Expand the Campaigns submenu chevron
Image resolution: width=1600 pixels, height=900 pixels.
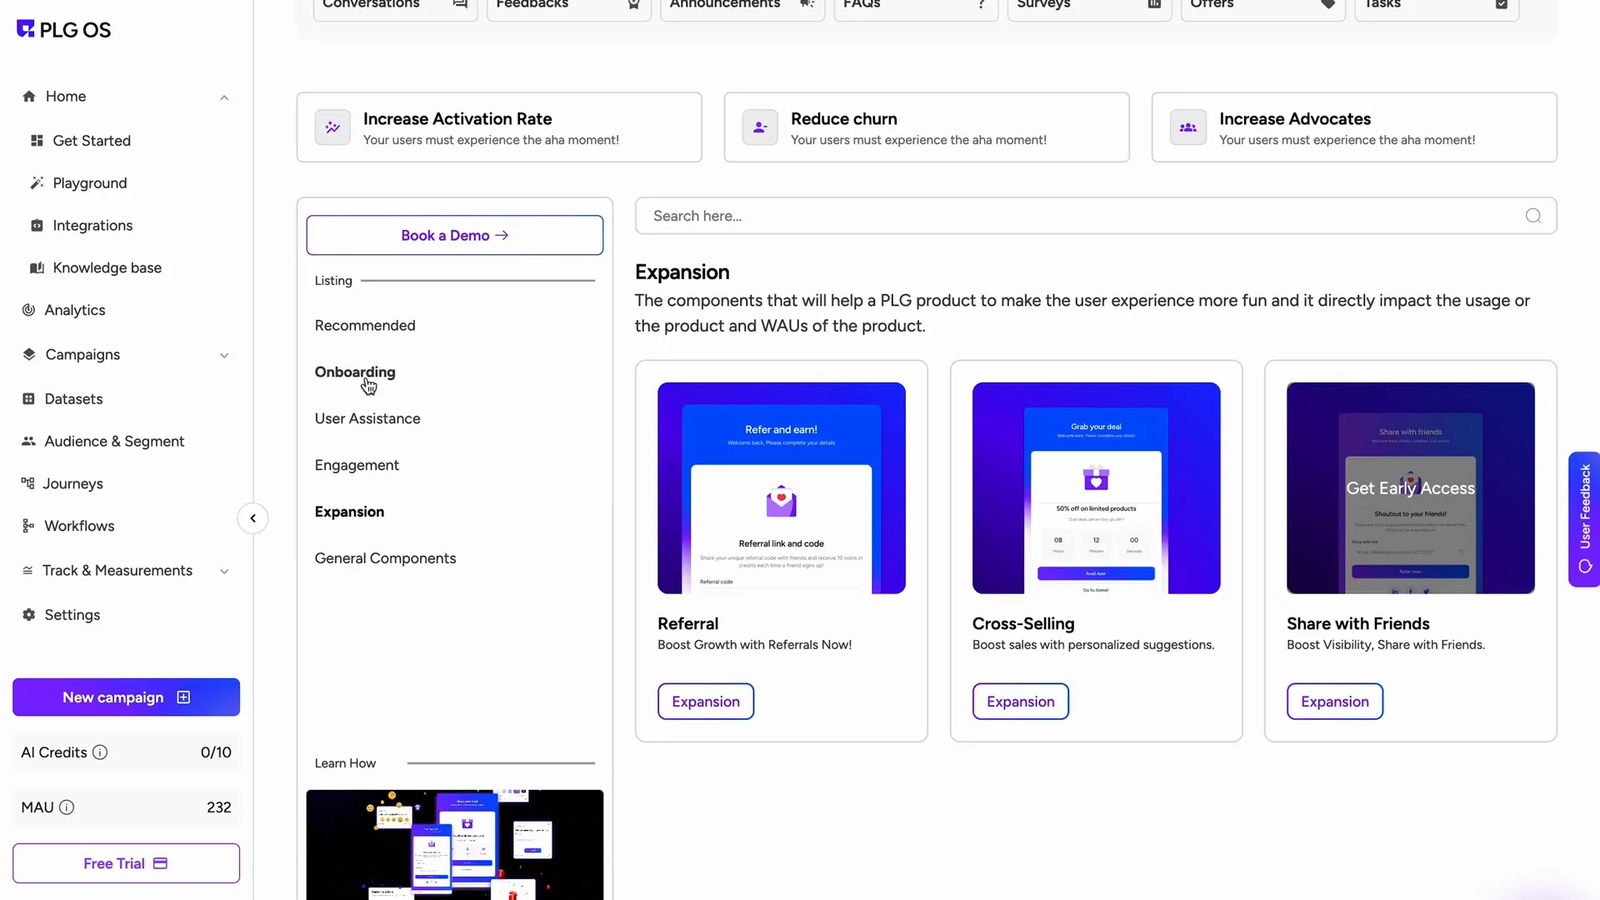point(224,356)
